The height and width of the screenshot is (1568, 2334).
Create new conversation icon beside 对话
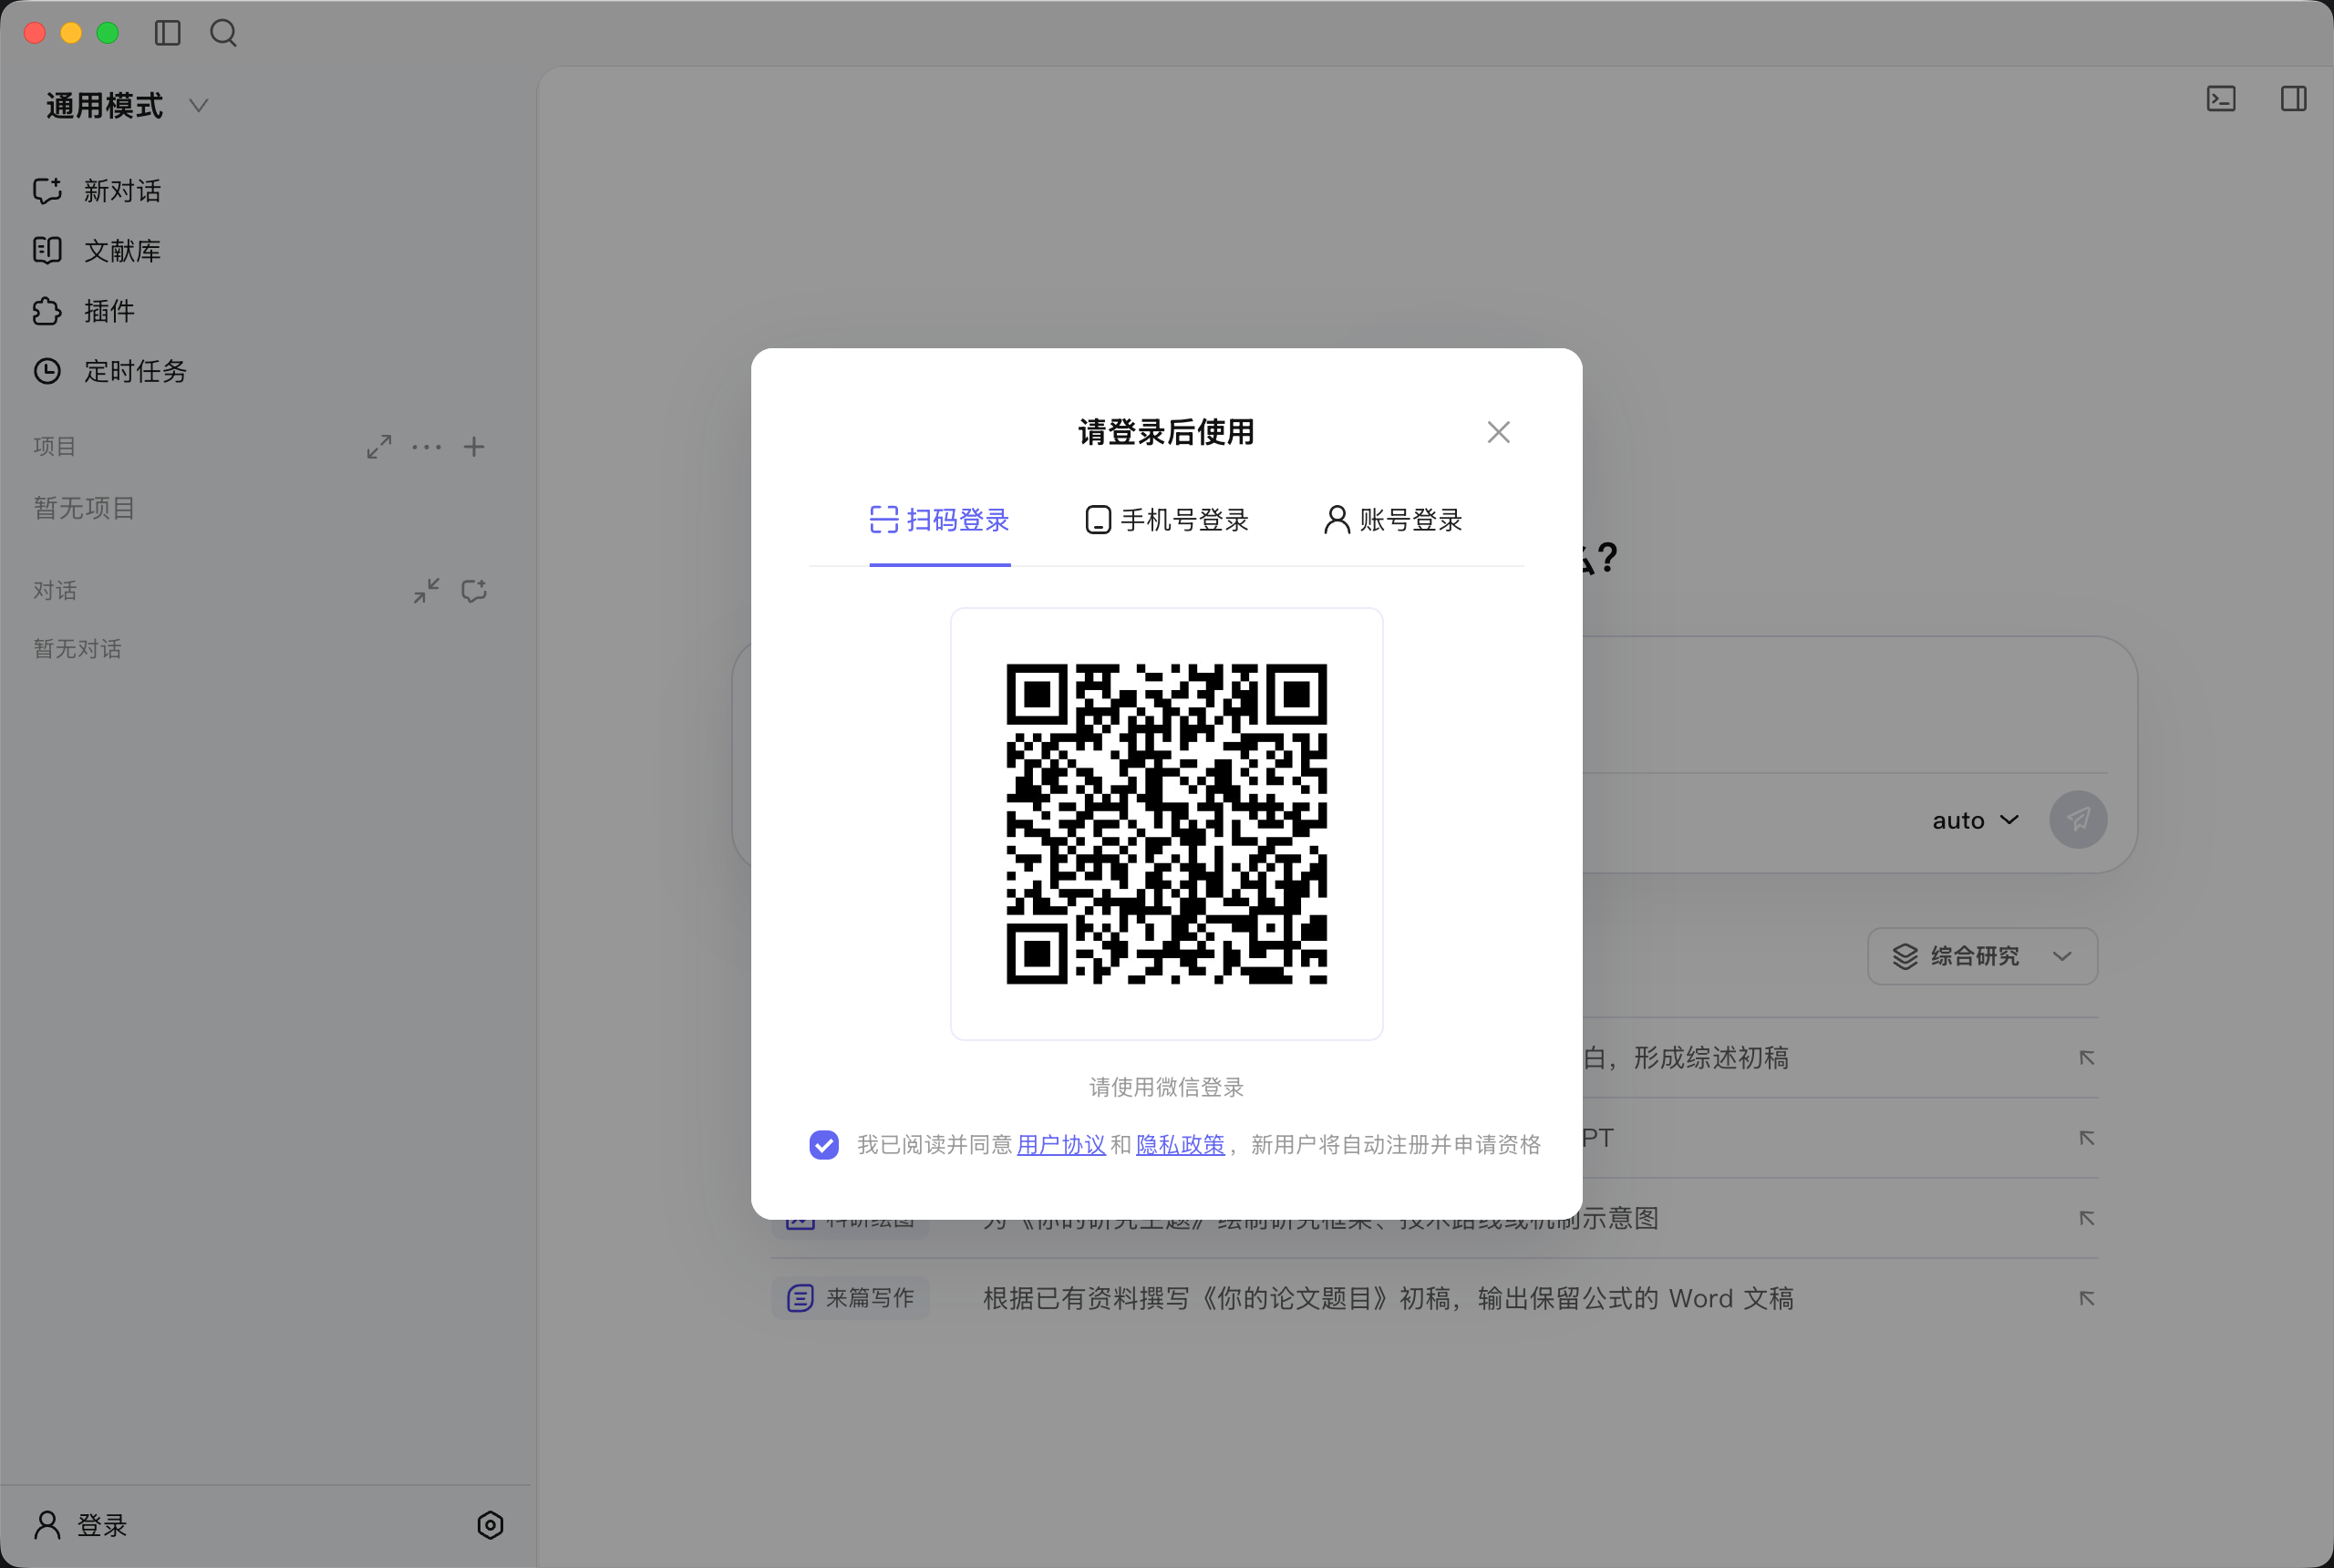pos(474,591)
